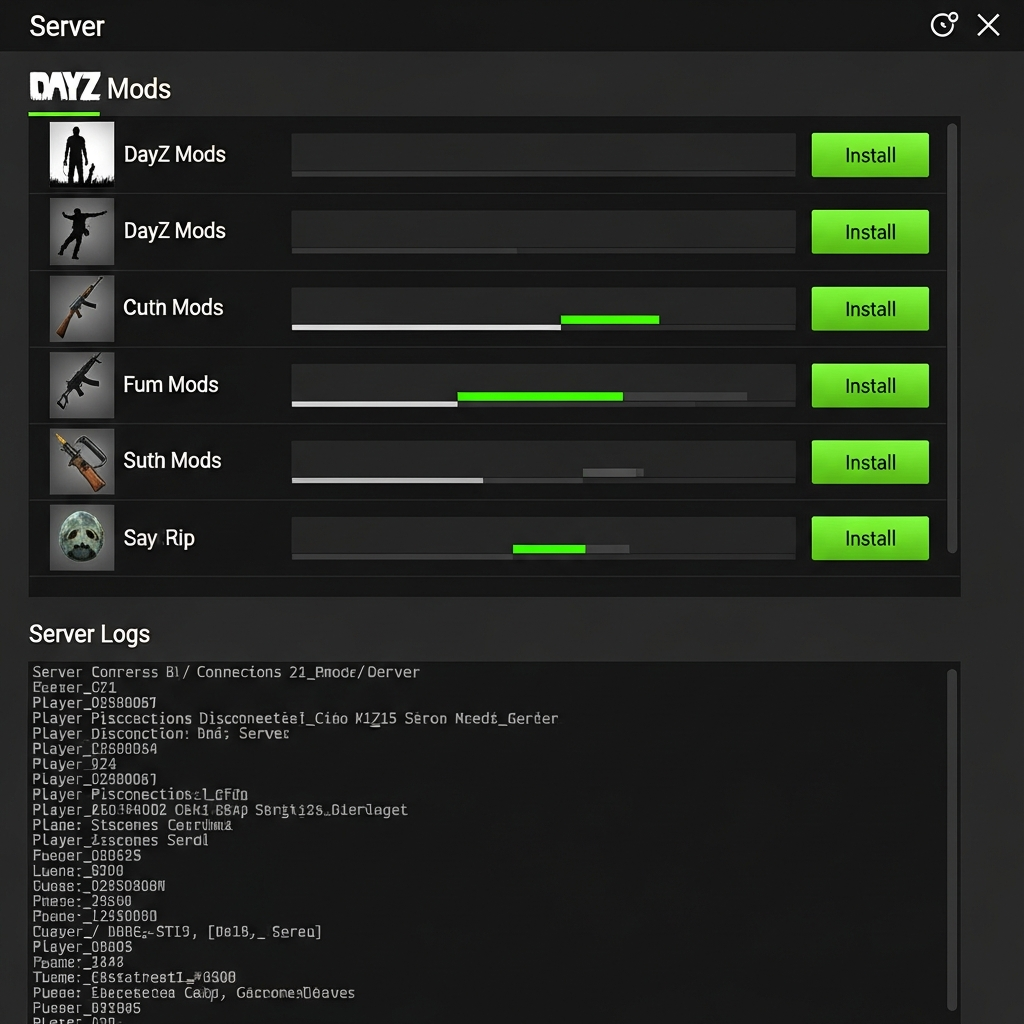Viewport: 1024px width, 1024px height.
Task: Install the first DayZ Mods entry
Action: tap(869, 155)
